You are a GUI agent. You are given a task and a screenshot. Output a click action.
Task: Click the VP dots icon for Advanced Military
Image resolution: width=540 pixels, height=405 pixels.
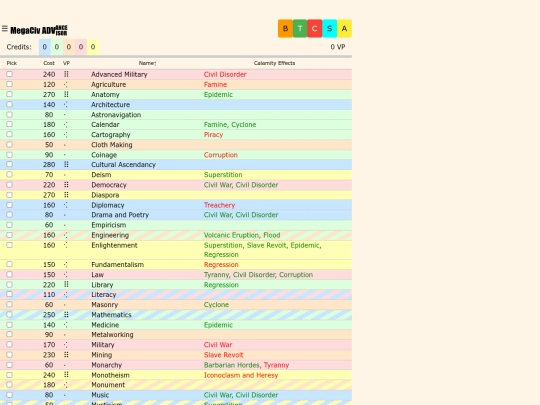point(66,74)
